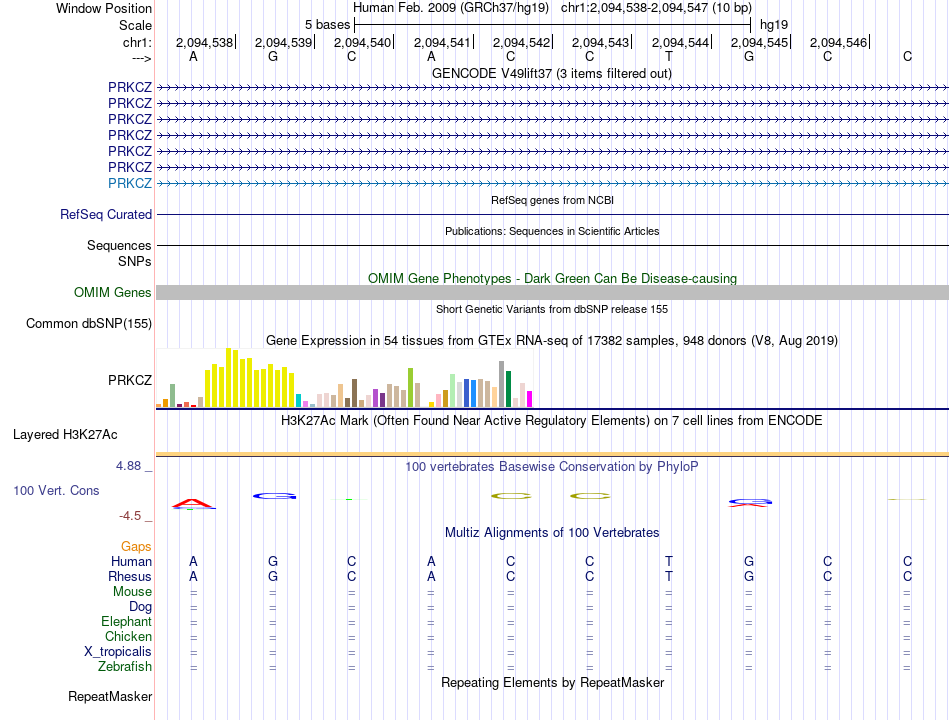Screen dimensions: 950x720
Task: Click the 4.88 PhyloP upper scale value
Action: click(x=128, y=466)
